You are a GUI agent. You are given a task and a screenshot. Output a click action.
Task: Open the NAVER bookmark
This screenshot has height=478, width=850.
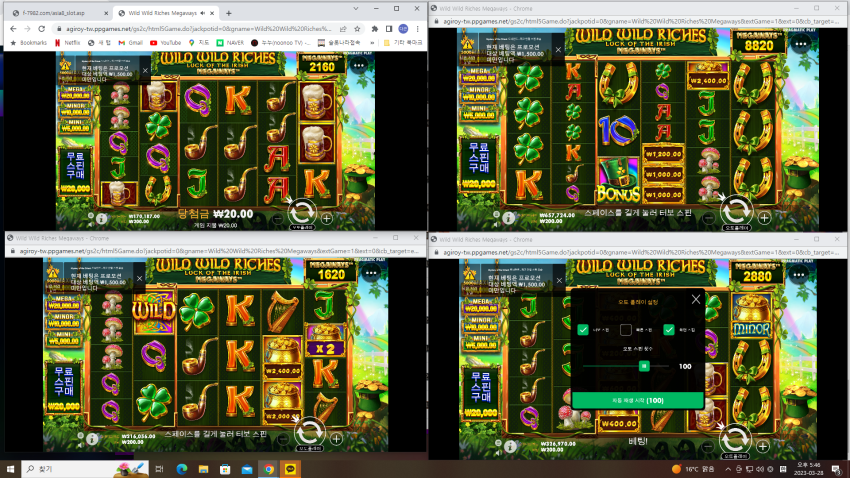coord(230,43)
